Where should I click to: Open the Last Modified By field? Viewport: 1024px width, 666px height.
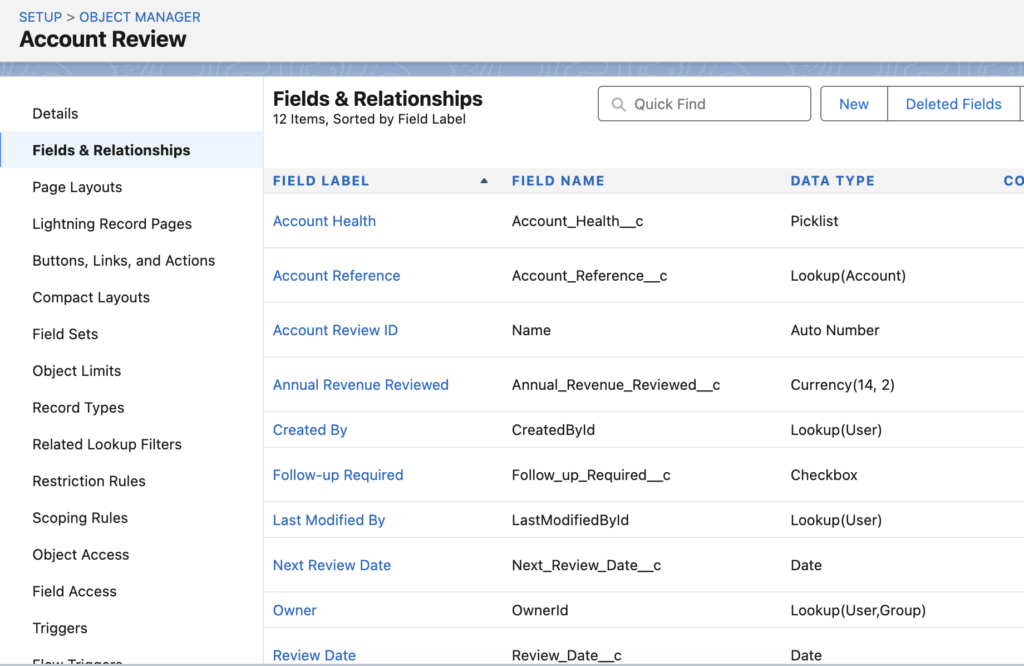coord(328,520)
